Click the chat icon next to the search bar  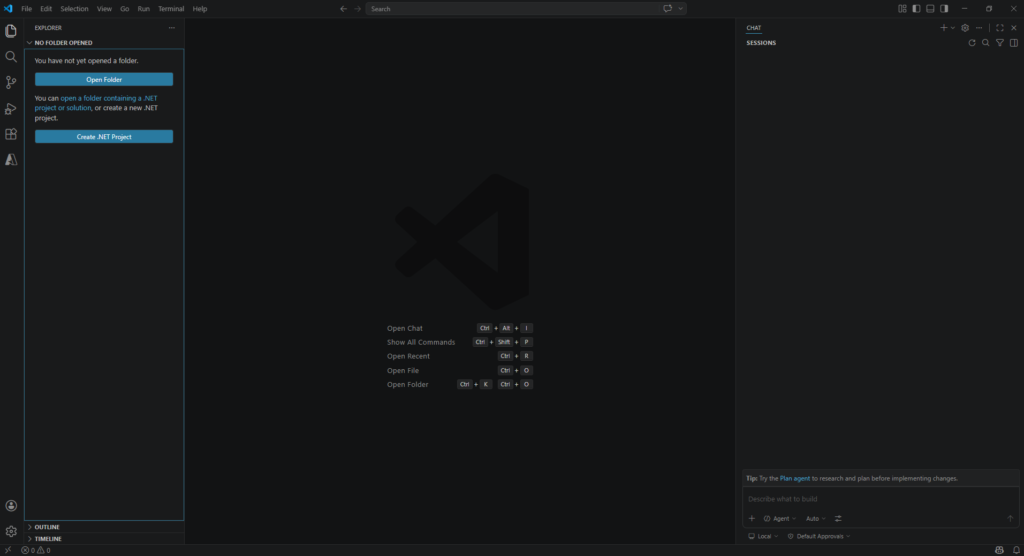point(667,9)
